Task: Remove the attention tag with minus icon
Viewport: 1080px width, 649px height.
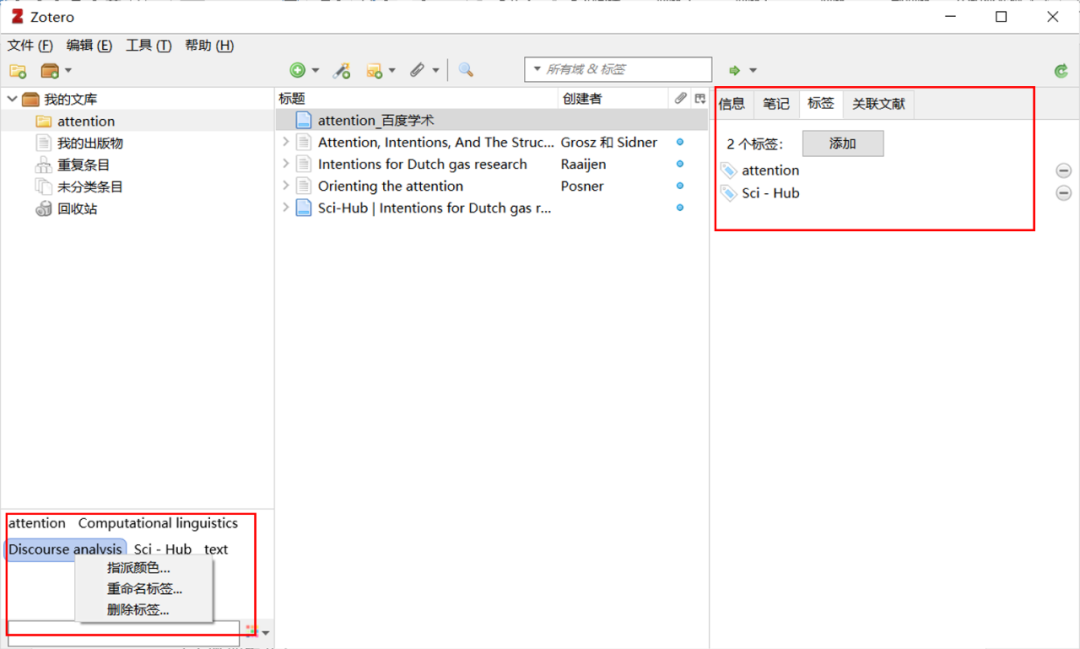Action: (x=1063, y=170)
